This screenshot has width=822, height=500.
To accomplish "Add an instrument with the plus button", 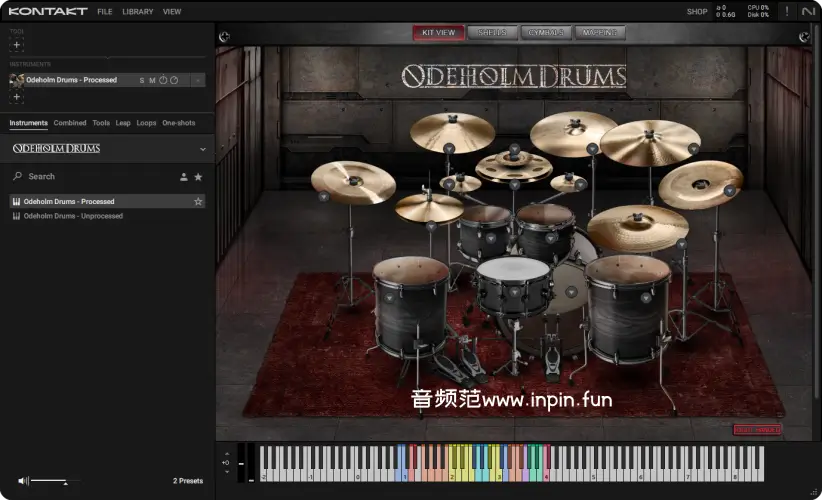I will 16,97.
